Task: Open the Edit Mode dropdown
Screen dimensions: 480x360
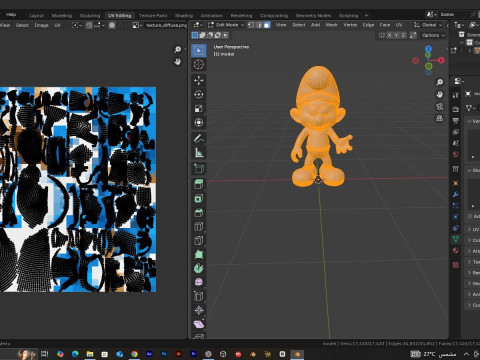Action: (226, 25)
